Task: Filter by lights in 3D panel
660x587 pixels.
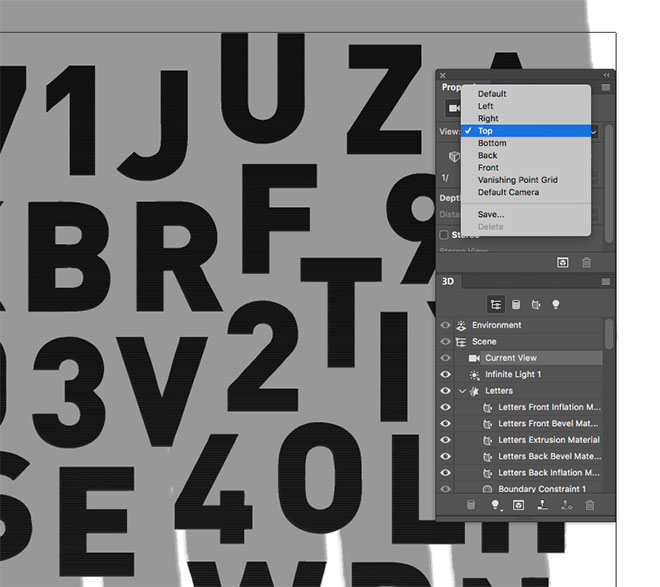Action: (556, 304)
